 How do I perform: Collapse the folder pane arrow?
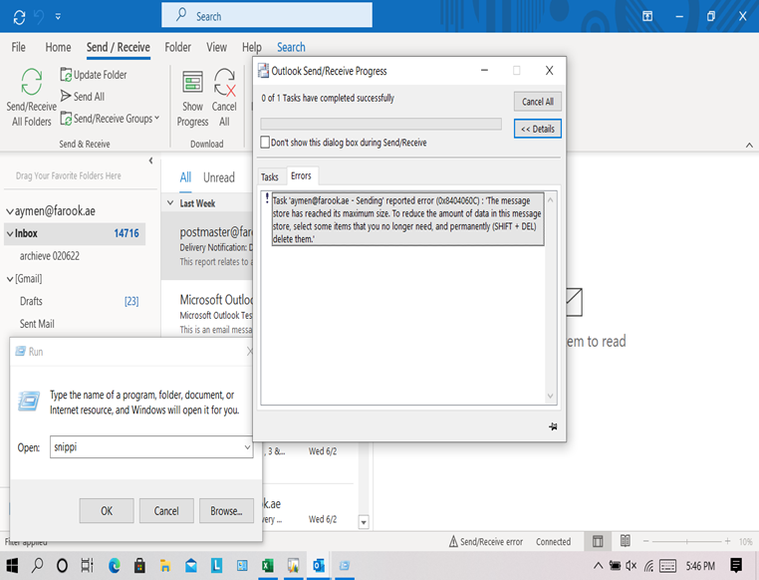tap(151, 160)
